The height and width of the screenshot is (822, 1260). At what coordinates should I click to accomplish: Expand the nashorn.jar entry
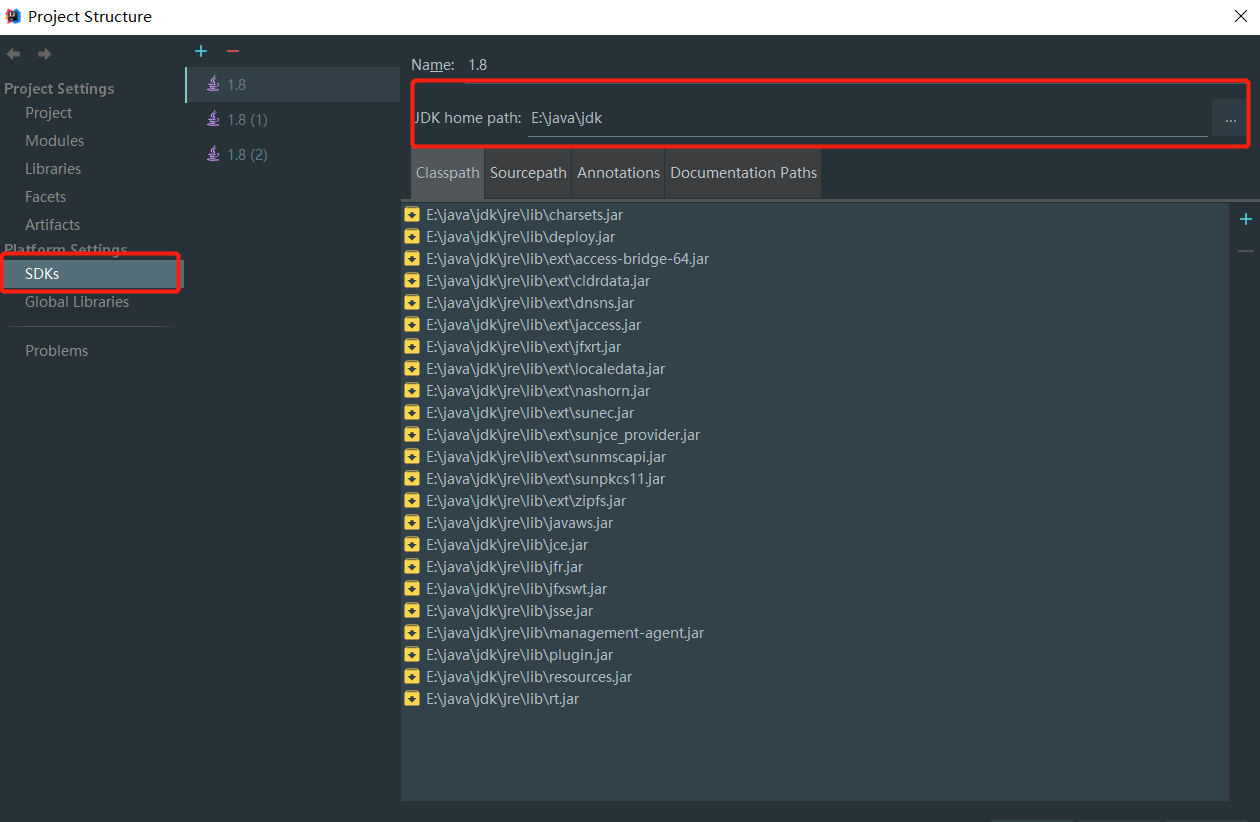tap(412, 390)
